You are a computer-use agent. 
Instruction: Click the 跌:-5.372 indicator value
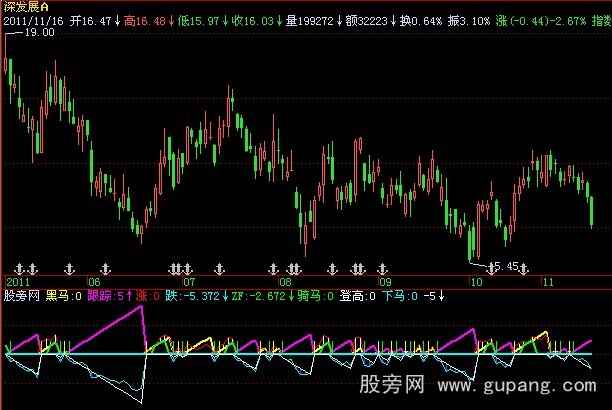(193, 296)
